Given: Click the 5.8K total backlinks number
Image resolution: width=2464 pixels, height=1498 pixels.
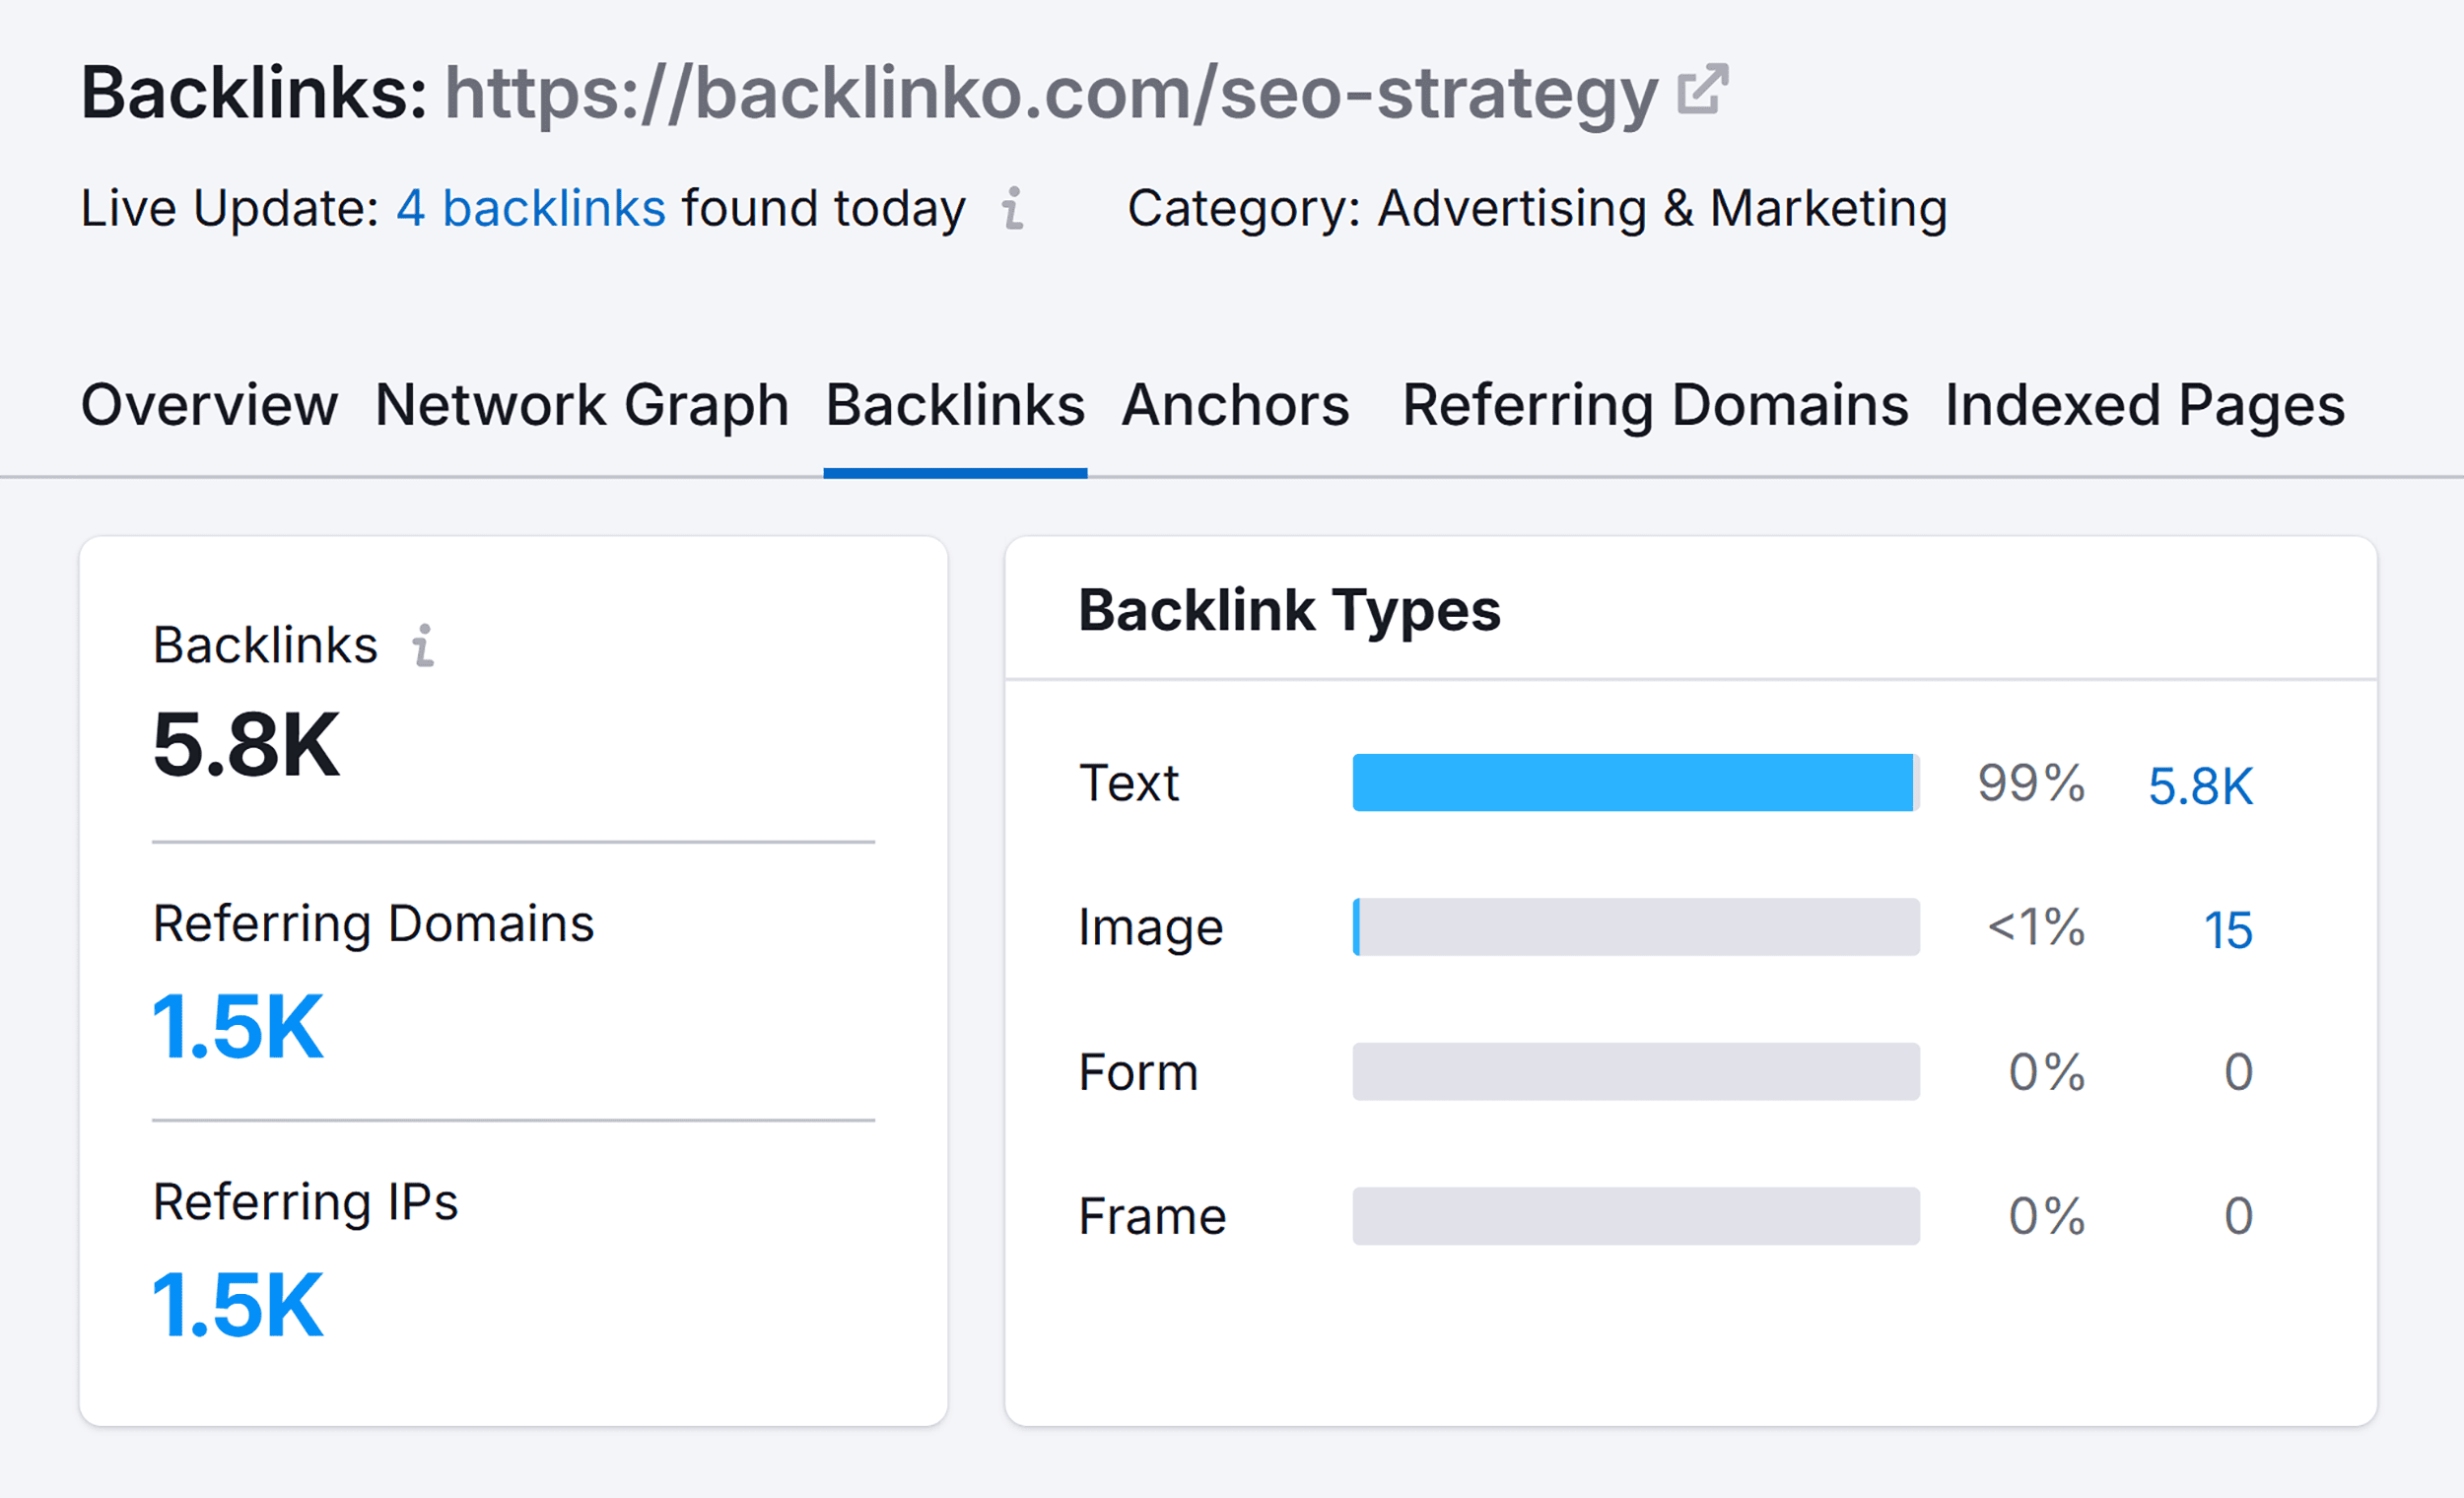Looking at the screenshot, I should click(x=246, y=745).
